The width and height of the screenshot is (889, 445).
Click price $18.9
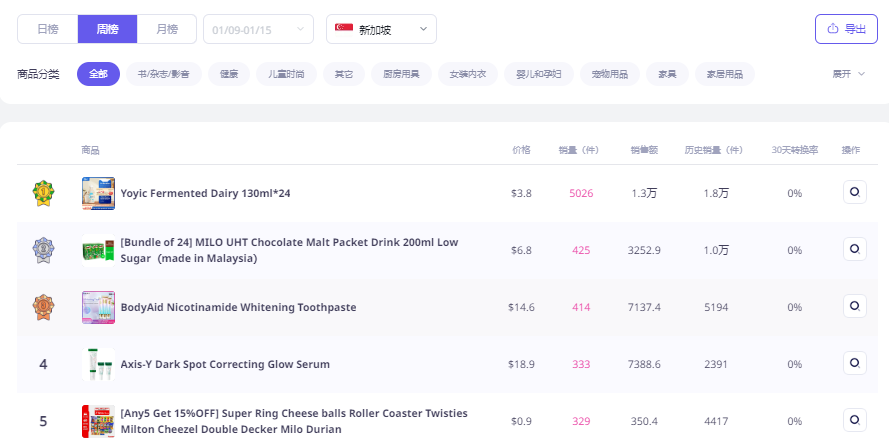[521, 364]
